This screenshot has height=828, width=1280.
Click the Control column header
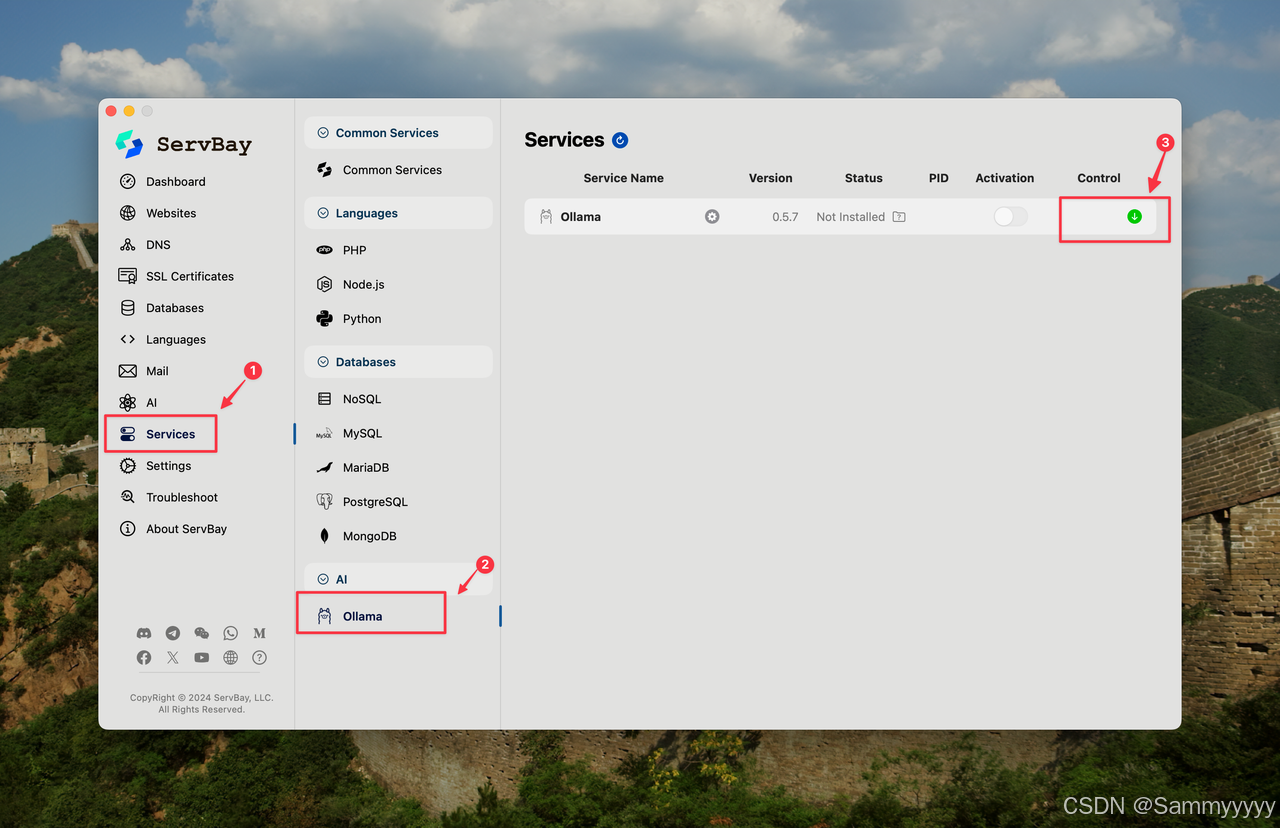(x=1098, y=178)
